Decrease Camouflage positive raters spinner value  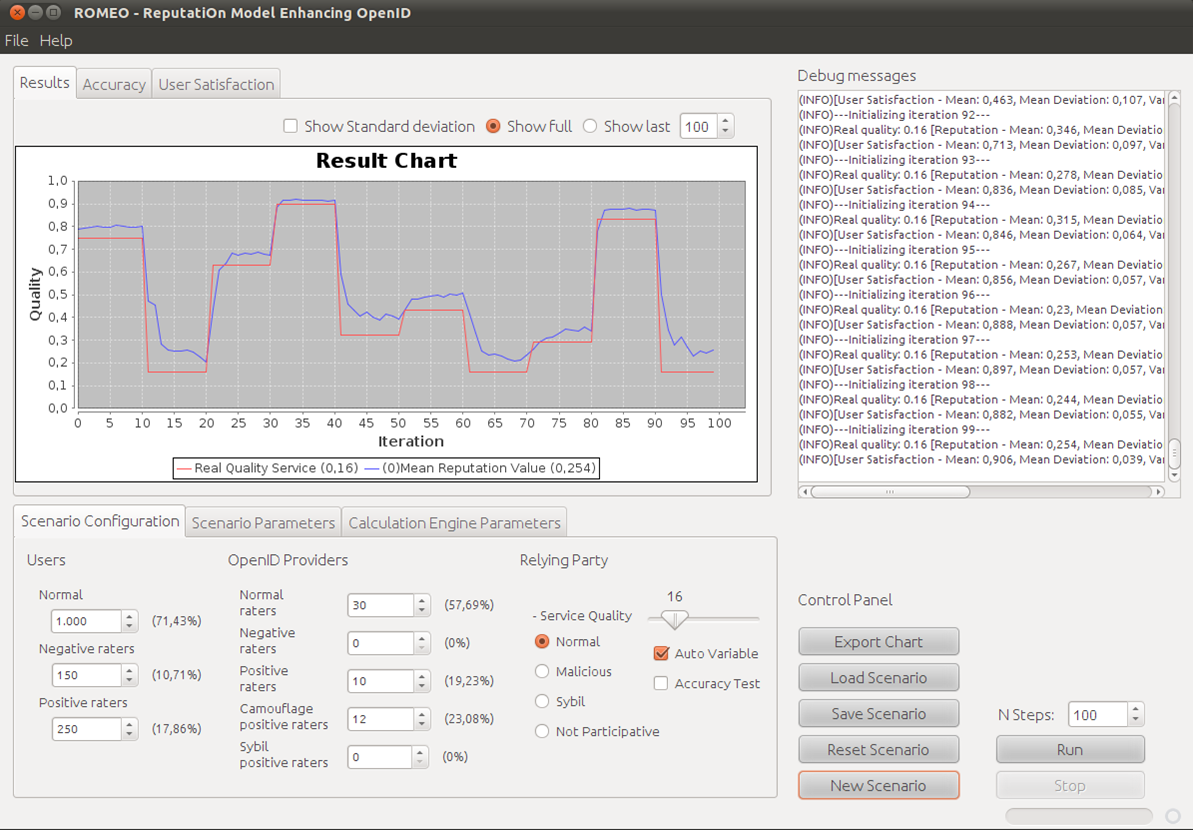tap(421, 725)
